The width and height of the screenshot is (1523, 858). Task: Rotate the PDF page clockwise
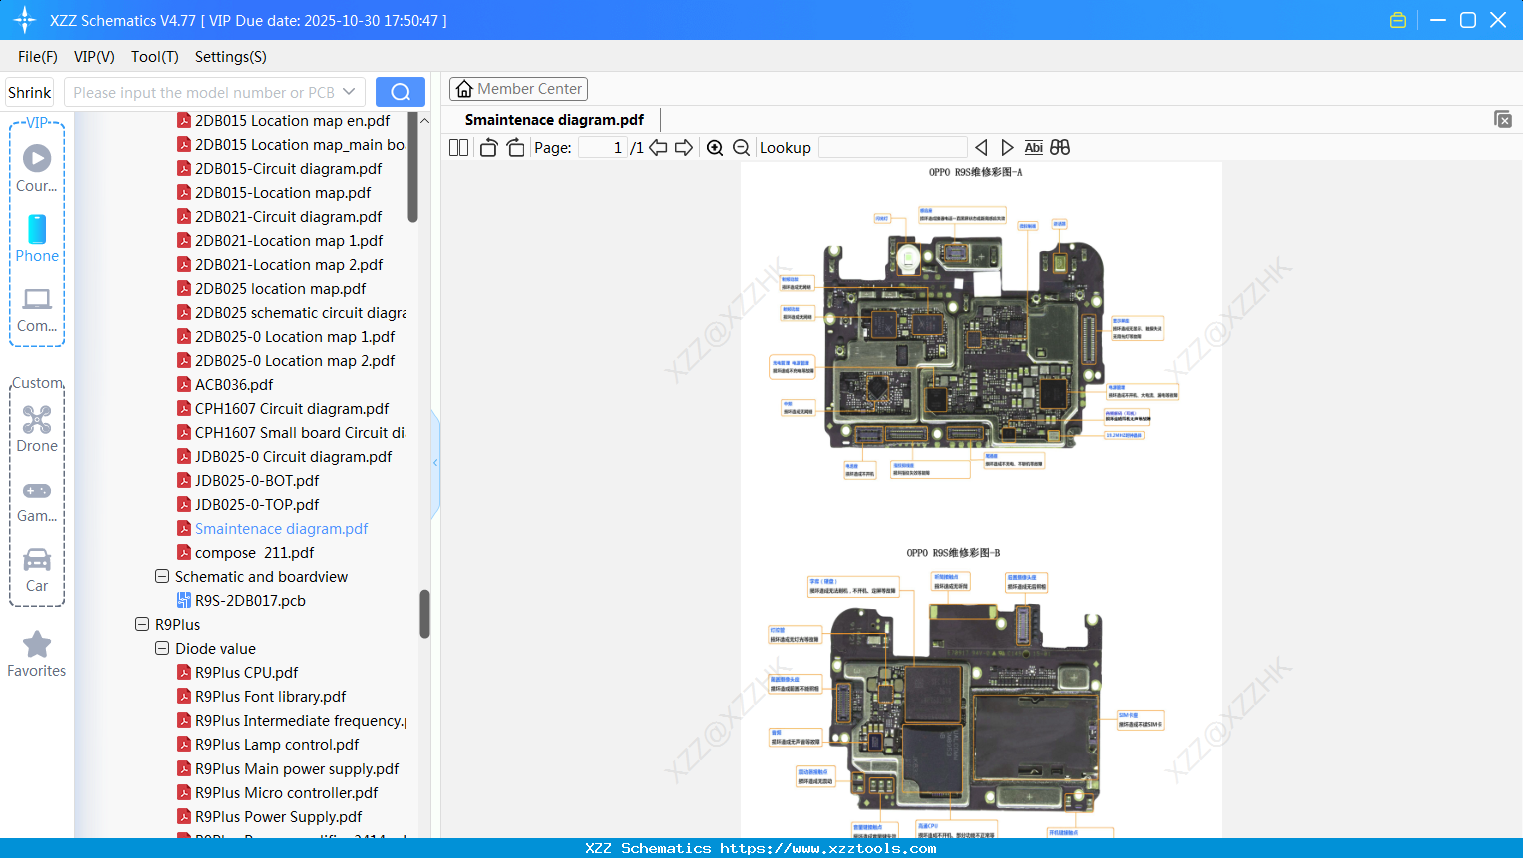514,147
